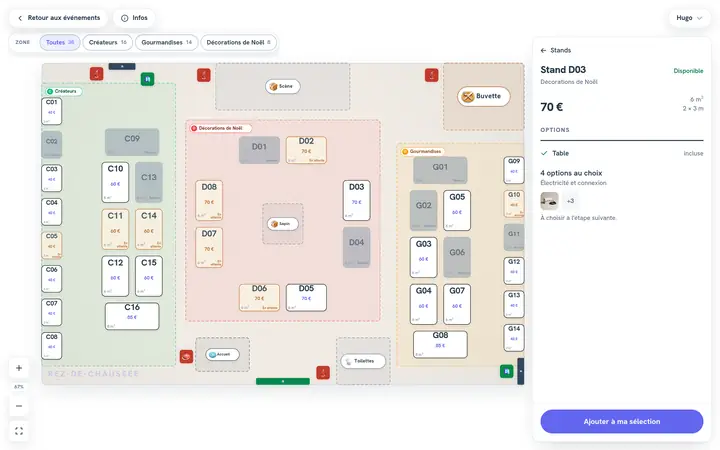Select stand G12
Image resolution: width=720 pixels, height=450 pixels.
pyautogui.click(x=514, y=271)
